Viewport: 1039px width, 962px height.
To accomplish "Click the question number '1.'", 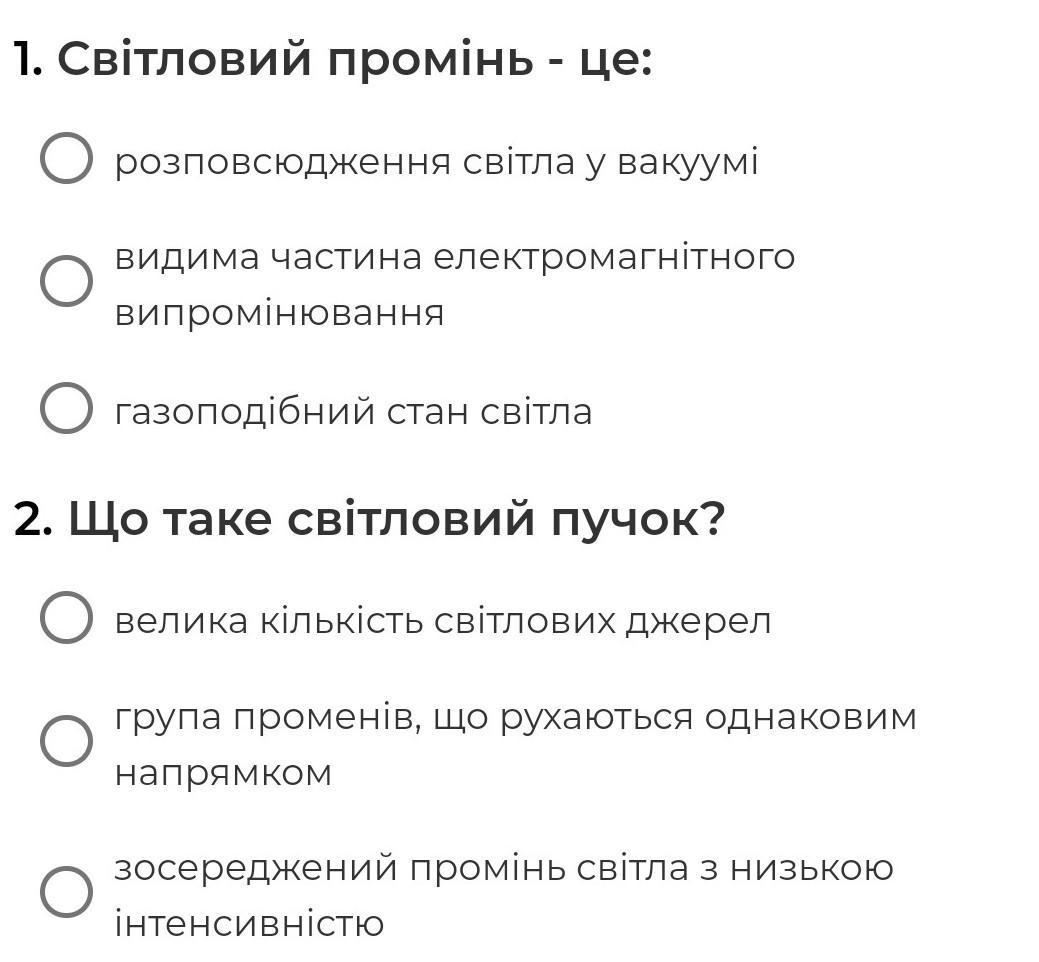I will [28, 60].
